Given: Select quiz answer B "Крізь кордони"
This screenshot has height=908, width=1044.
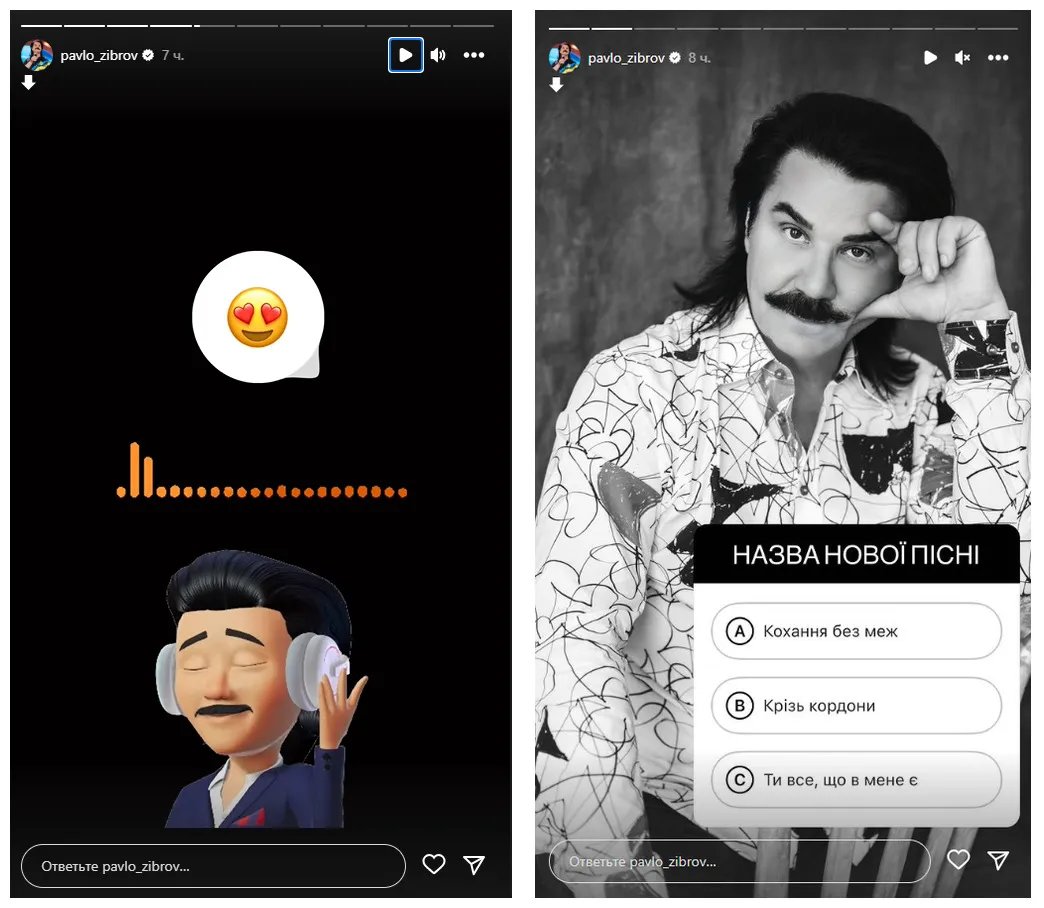Looking at the screenshot, I should tap(856, 706).
